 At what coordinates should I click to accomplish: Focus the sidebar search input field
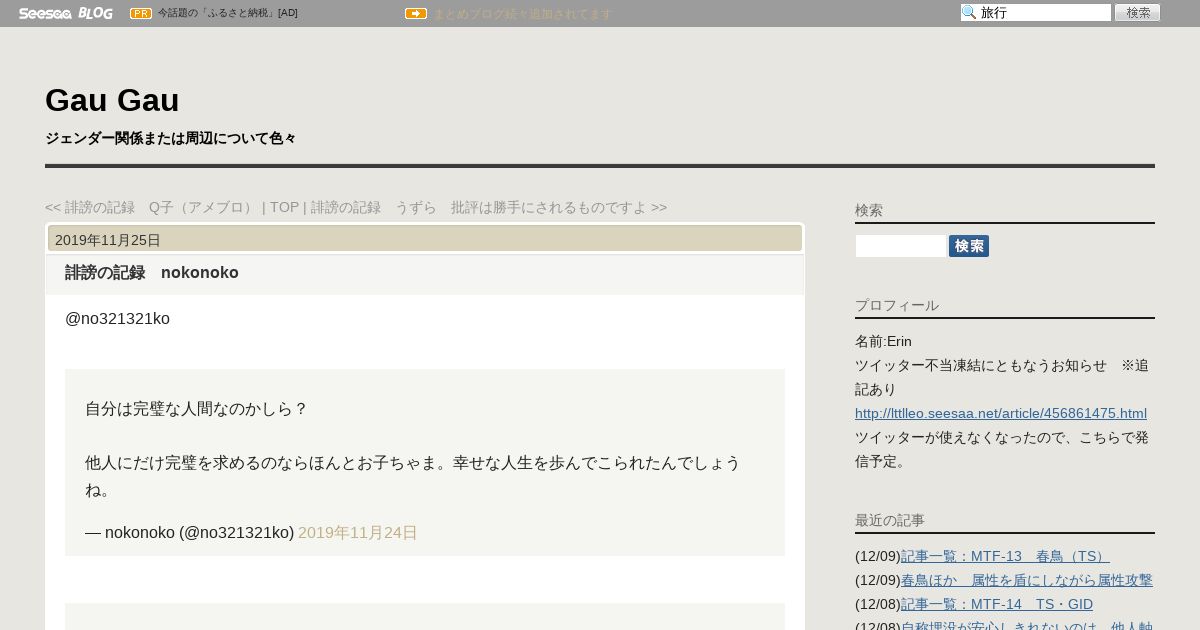(x=900, y=246)
